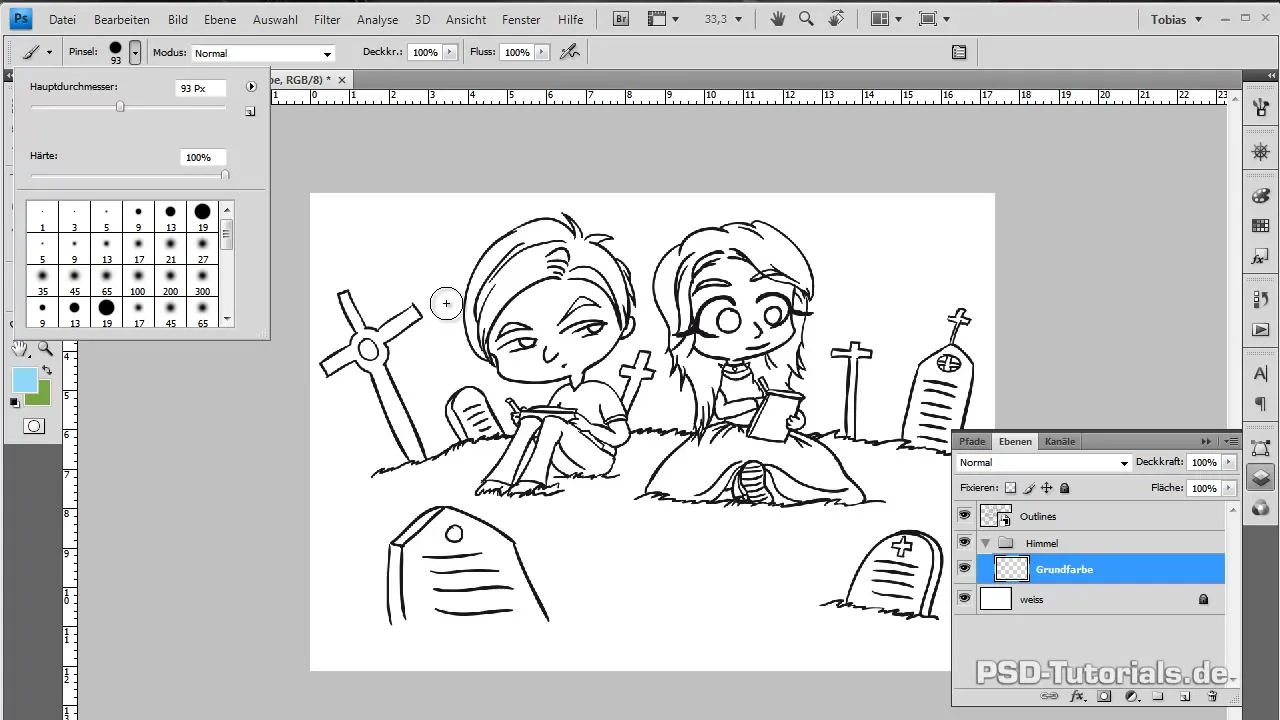1280x720 pixels.
Task: Open the Layers panel dock icon
Action: tap(1260, 477)
